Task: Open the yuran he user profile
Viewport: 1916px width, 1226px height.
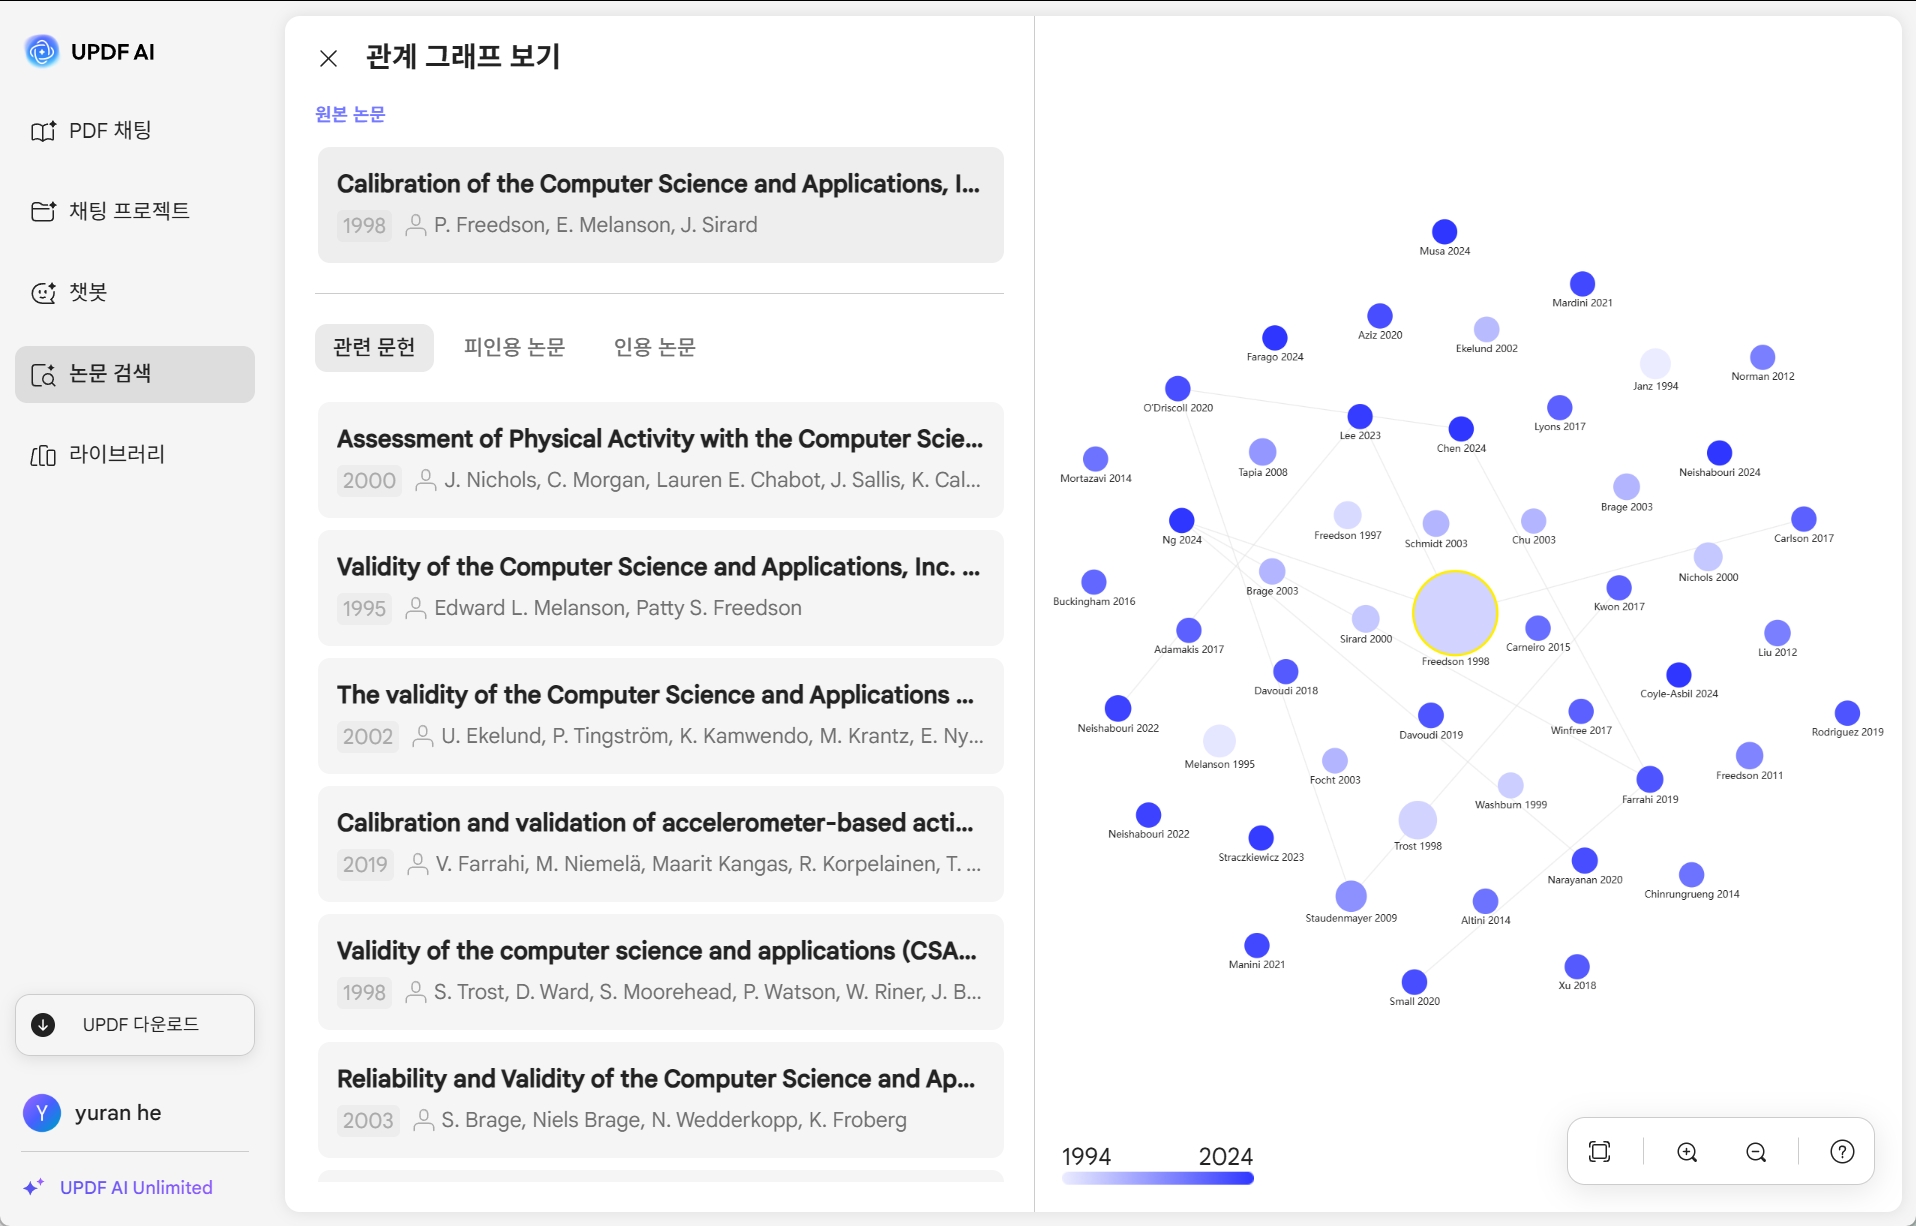Action: point(93,1113)
